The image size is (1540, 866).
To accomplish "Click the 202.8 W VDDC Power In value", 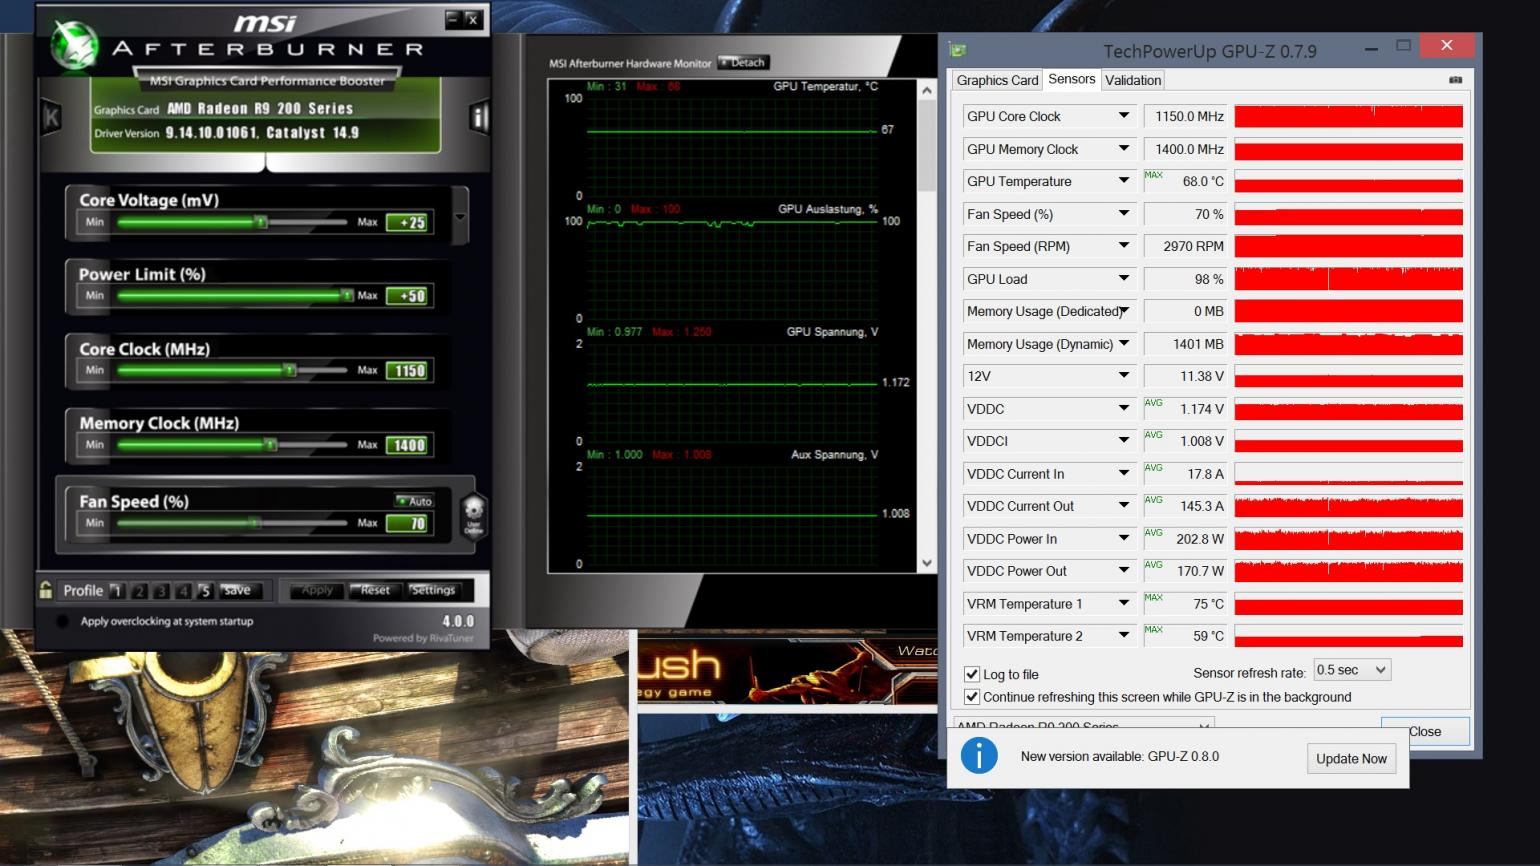I will pyautogui.click(x=1184, y=539).
